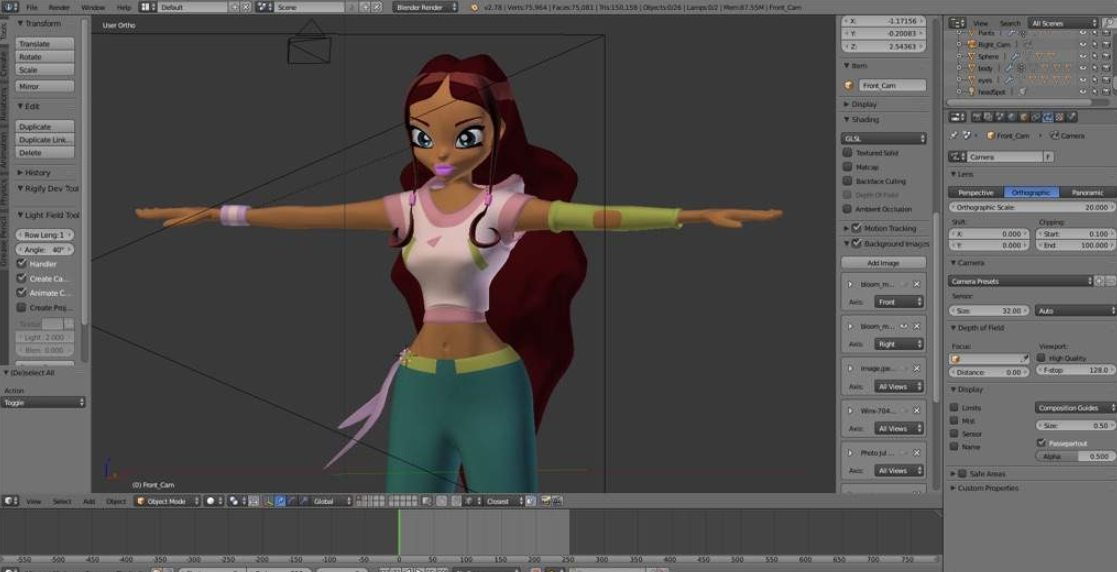Open the GLSL shading dropdown
The width and height of the screenshot is (1117, 572).
click(884, 139)
